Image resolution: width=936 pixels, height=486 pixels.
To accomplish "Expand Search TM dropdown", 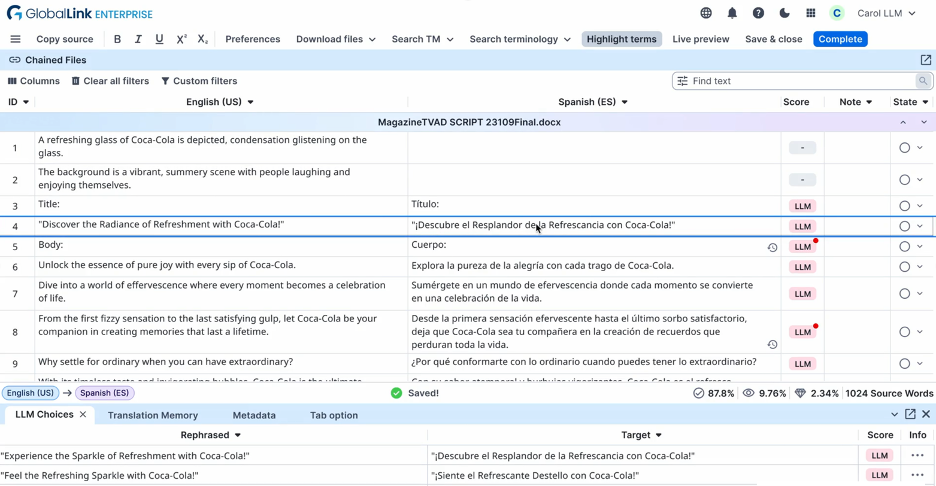I will [x=423, y=39].
